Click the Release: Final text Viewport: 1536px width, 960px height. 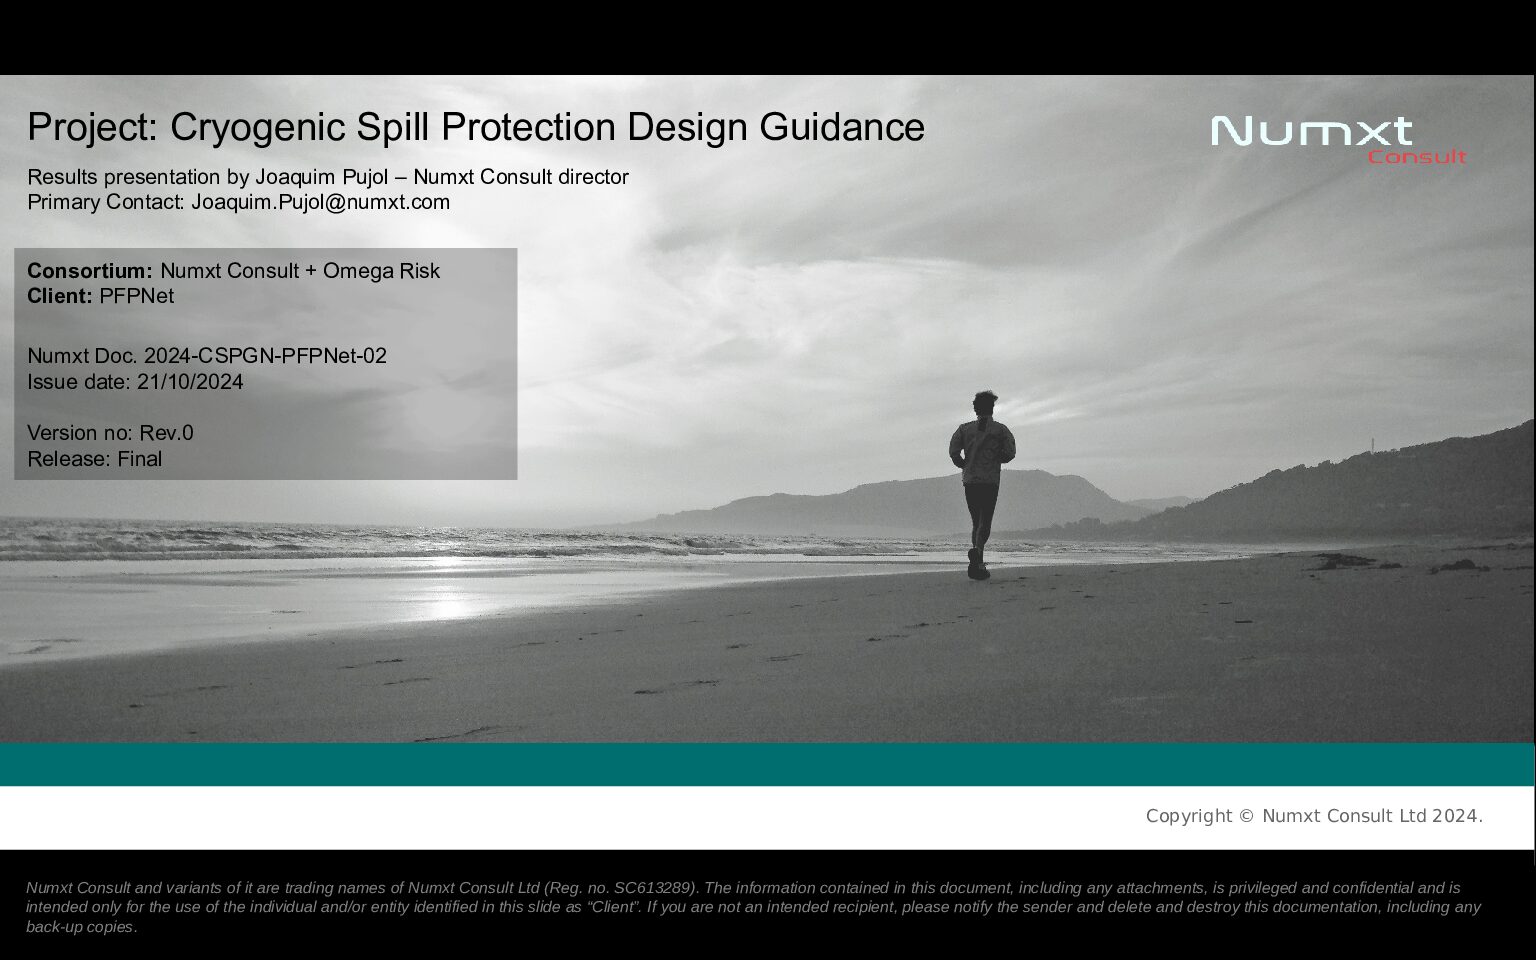(x=94, y=459)
